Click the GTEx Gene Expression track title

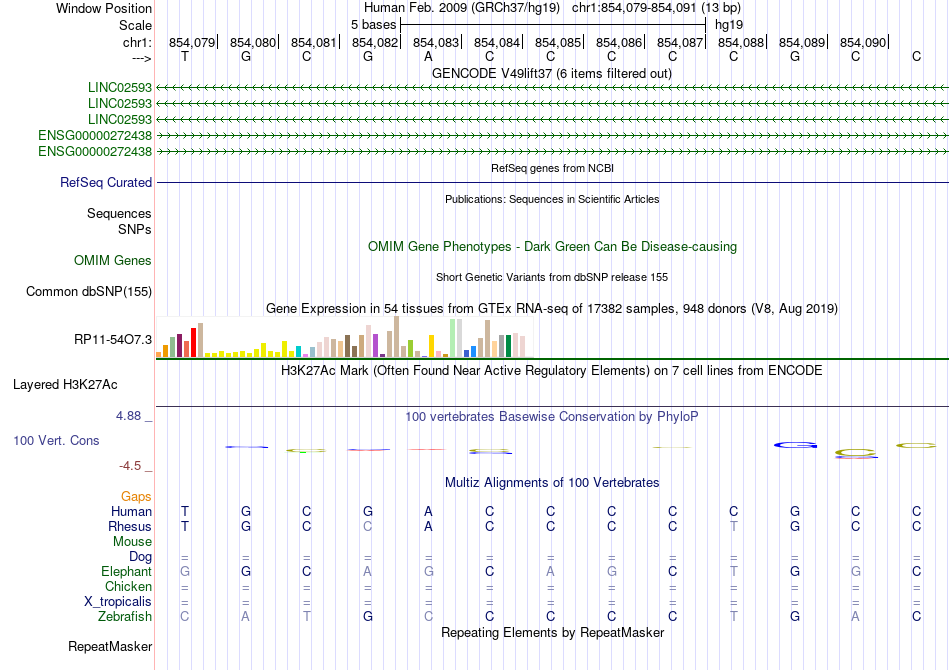click(x=552, y=308)
